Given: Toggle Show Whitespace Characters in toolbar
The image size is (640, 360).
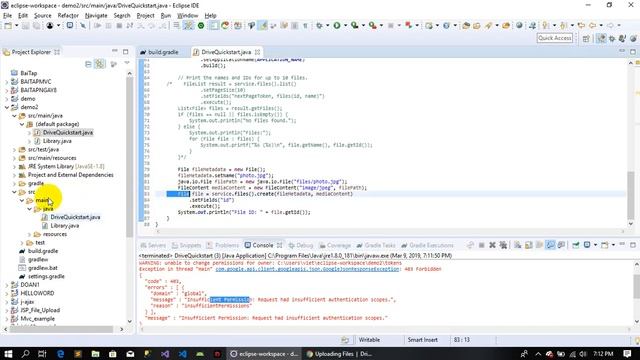Looking at the screenshot, I should coord(305,26).
